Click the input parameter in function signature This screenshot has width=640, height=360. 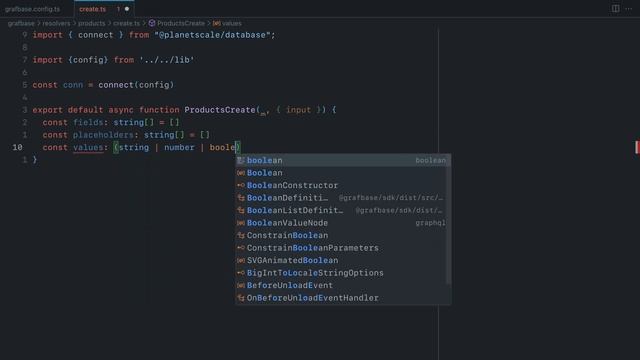tap(298, 110)
